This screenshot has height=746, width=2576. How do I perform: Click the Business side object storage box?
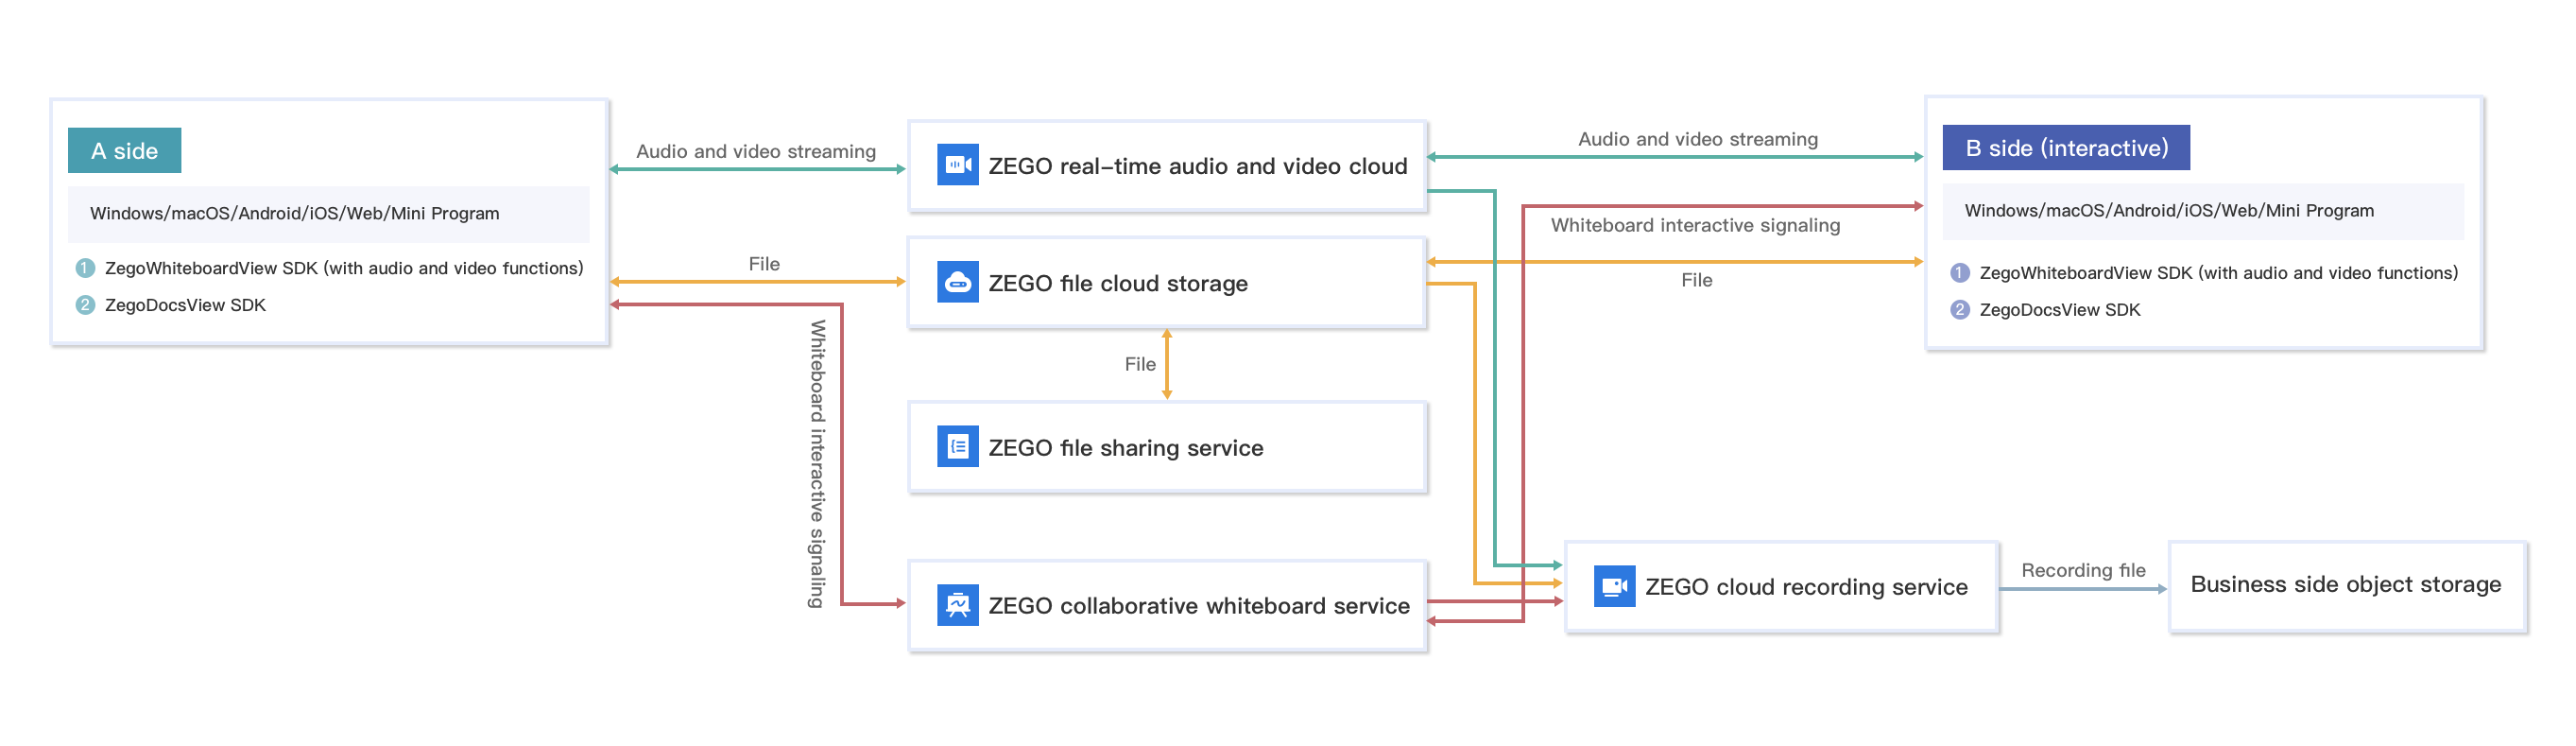(2346, 586)
